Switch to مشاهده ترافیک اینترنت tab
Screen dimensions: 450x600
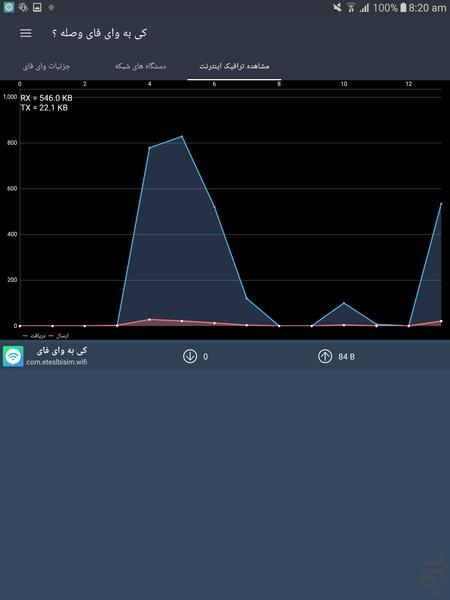coord(234,66)
